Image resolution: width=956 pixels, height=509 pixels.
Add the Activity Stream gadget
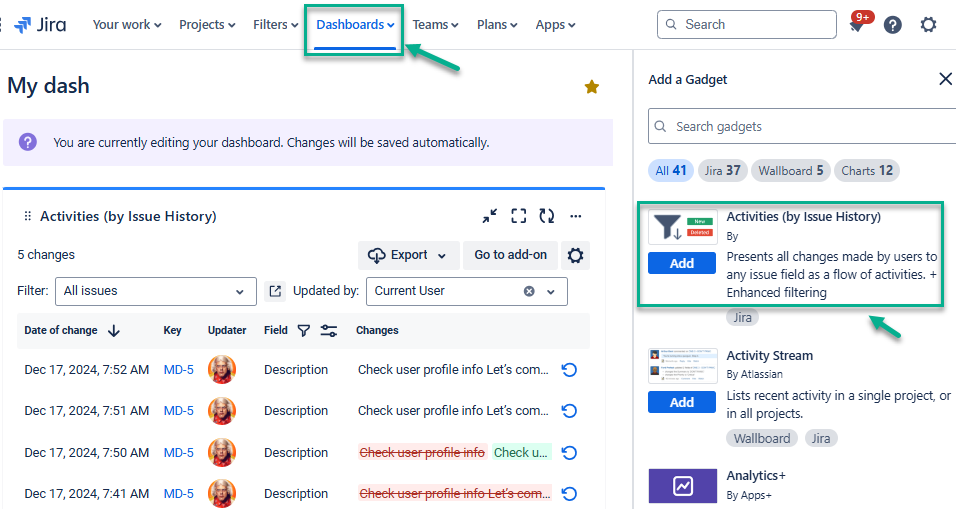682,402
